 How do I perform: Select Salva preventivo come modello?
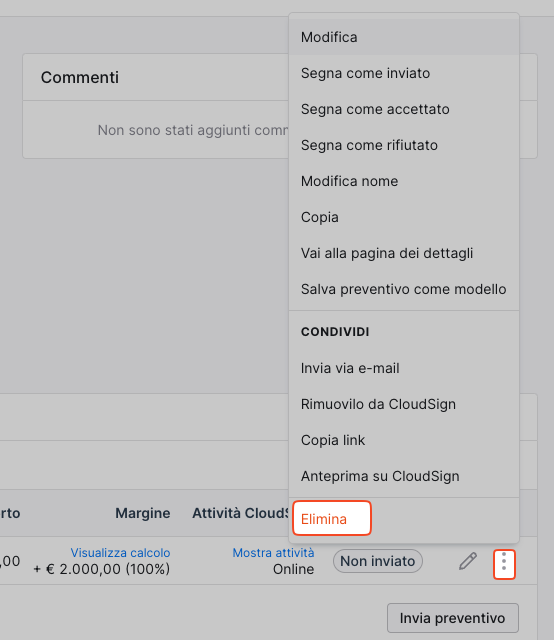coord(404,289)
